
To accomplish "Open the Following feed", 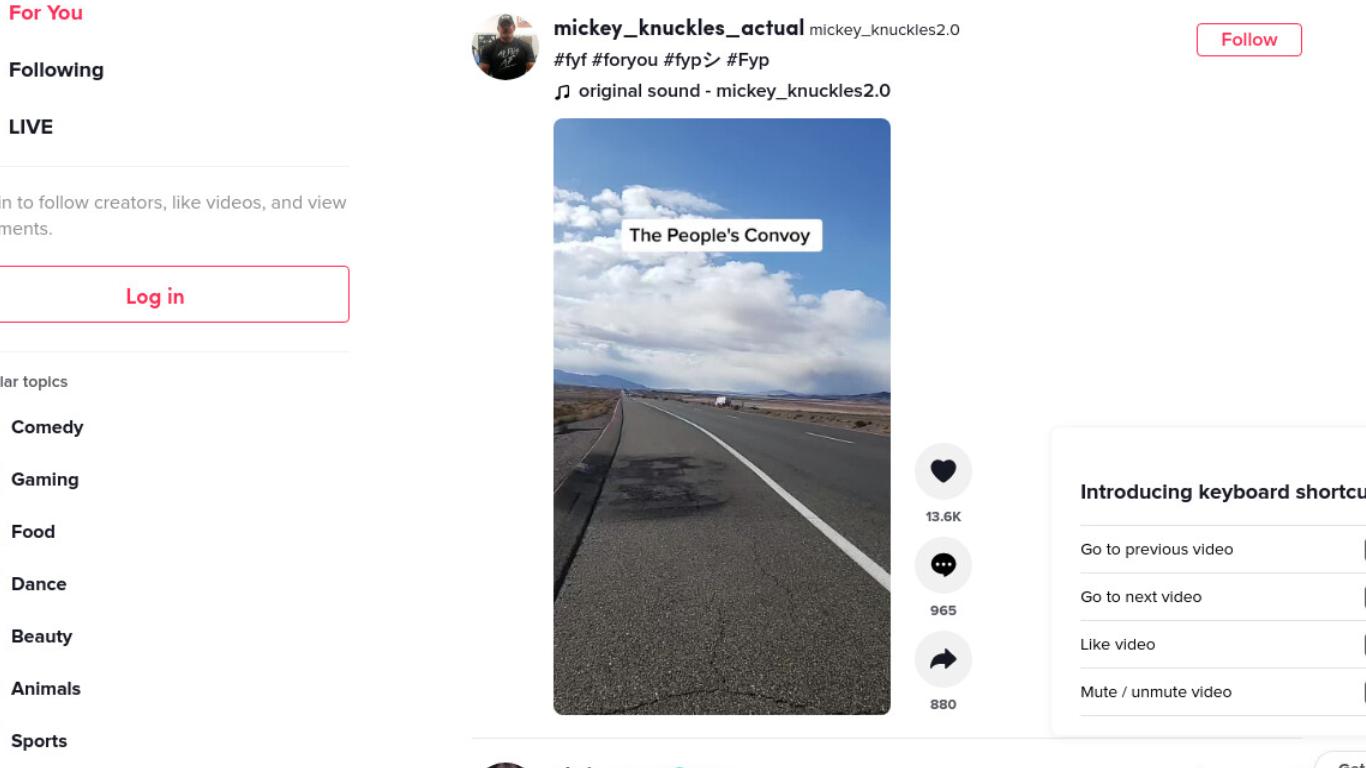I will click(56, 70).
